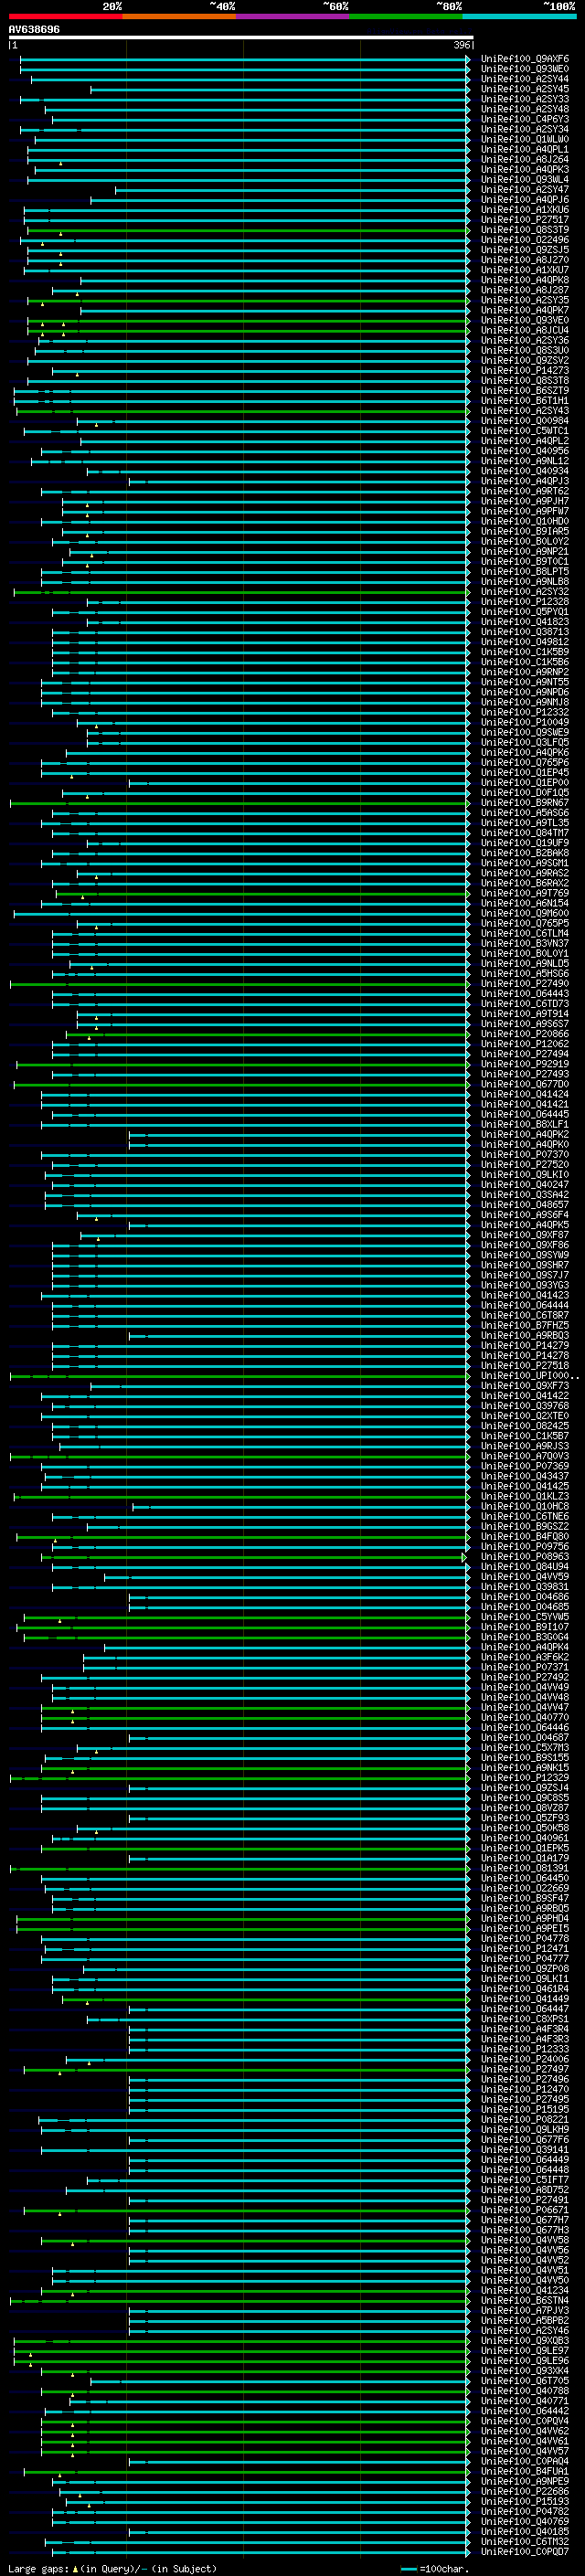Select the UniRef100_Q1WLW0 label
Screen dimensions: 585x2576
[525, 139]
